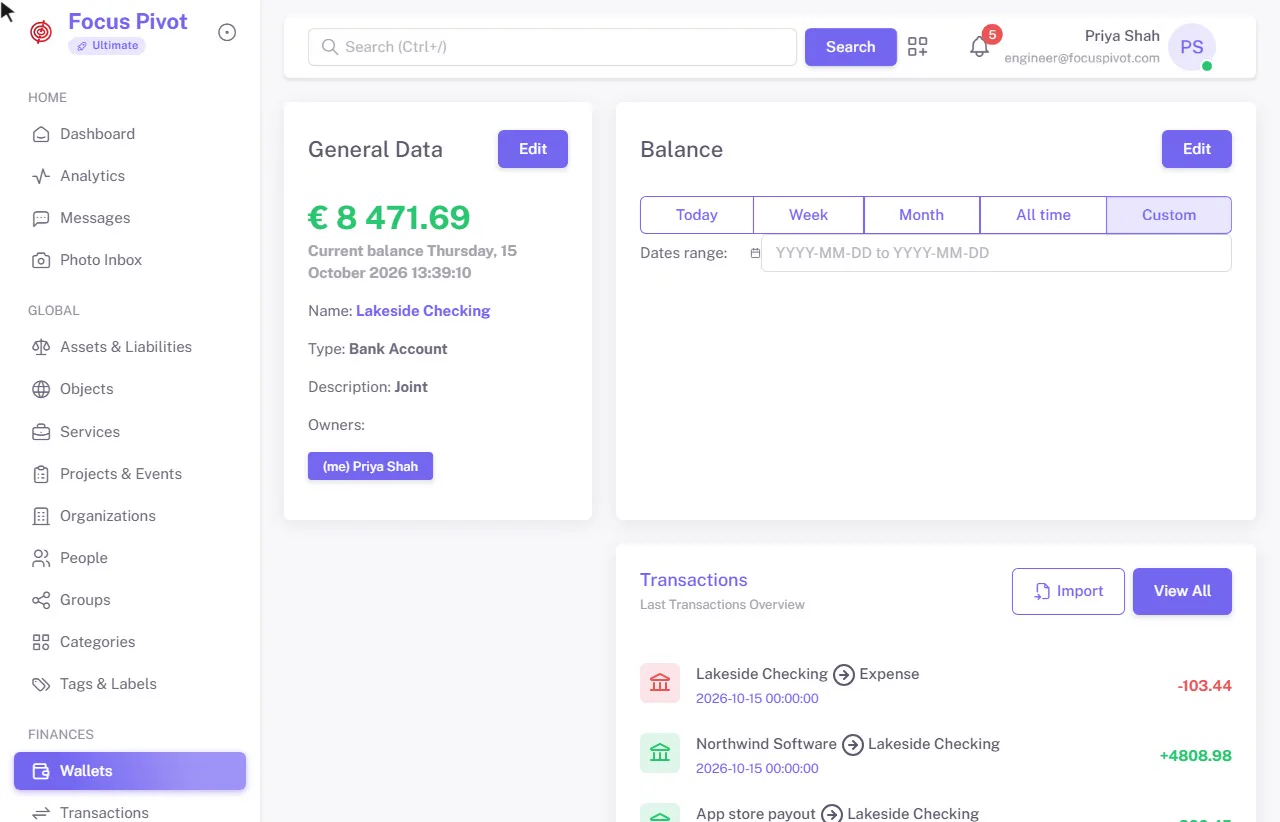Click the Ultimate plan badge
The width and height of the screenshot is (1280, 822).
point(107,46)
